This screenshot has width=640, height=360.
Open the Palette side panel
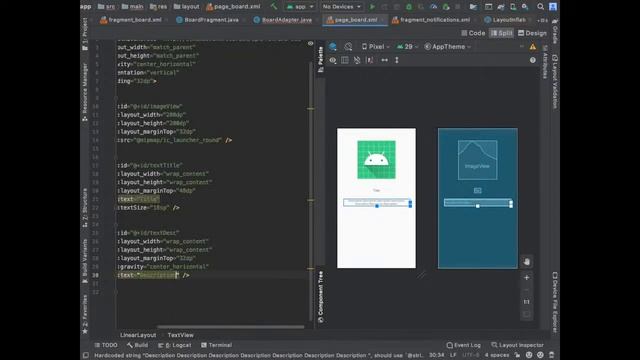coord(320,59)
